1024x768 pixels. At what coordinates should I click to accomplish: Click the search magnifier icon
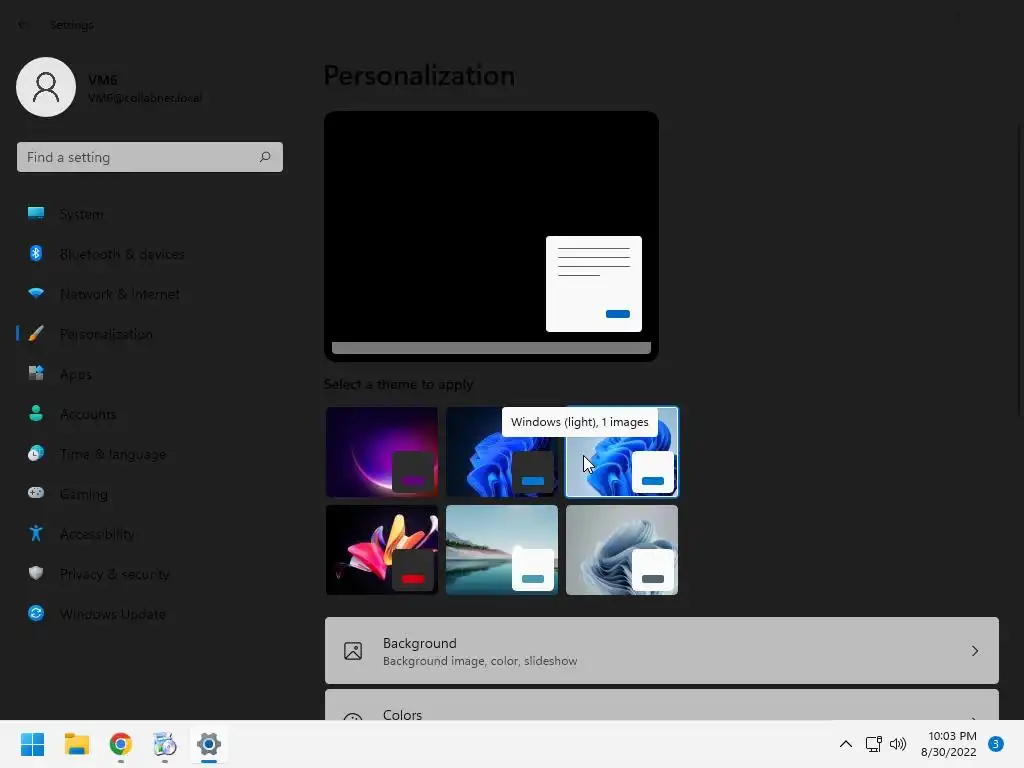click(265, 157)
